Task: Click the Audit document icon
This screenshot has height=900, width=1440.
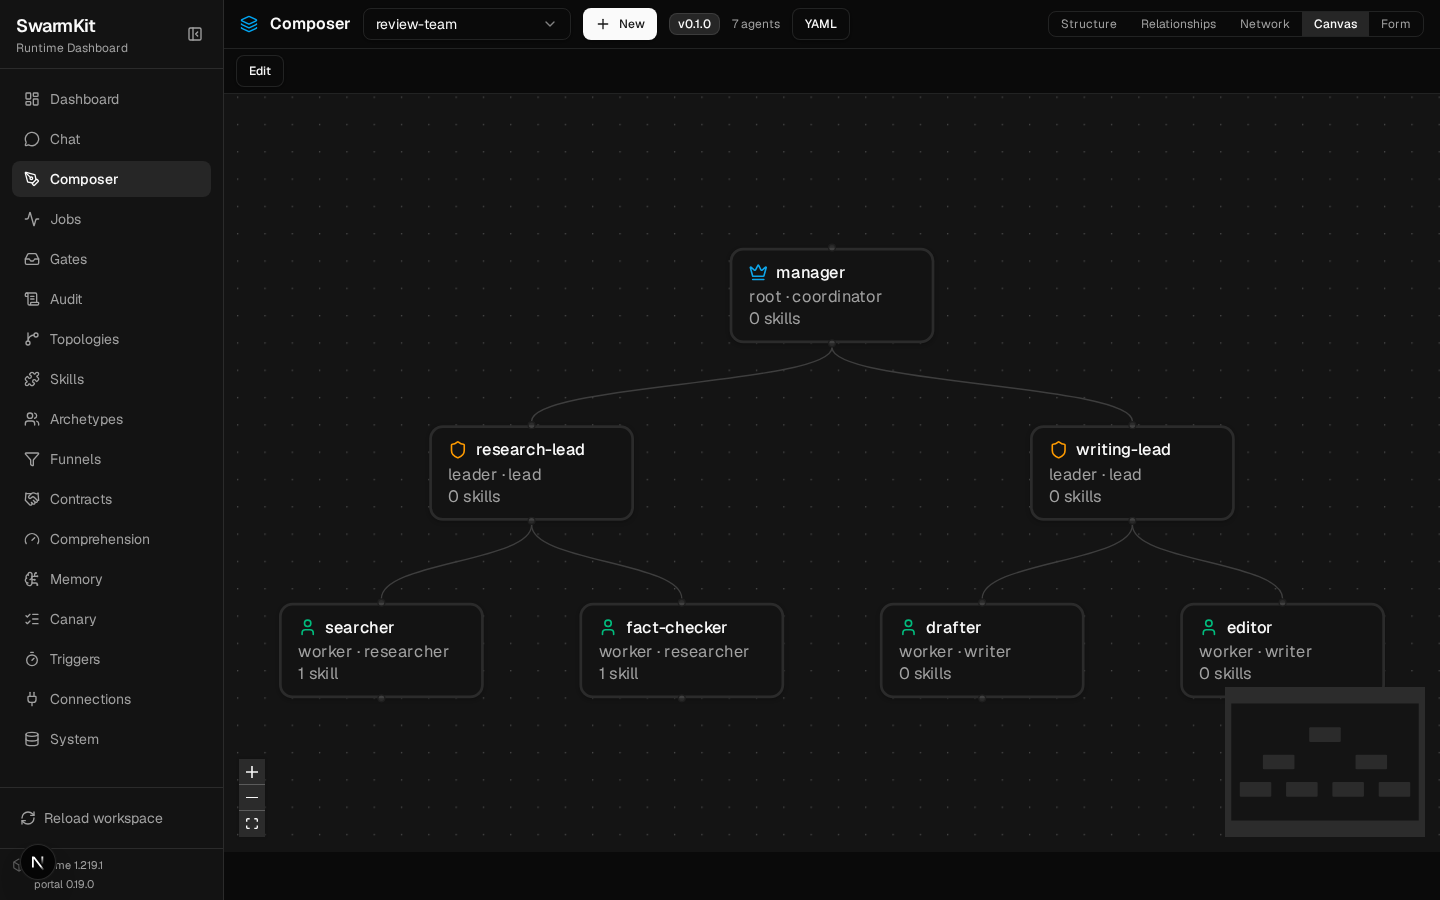Action: 32,299
